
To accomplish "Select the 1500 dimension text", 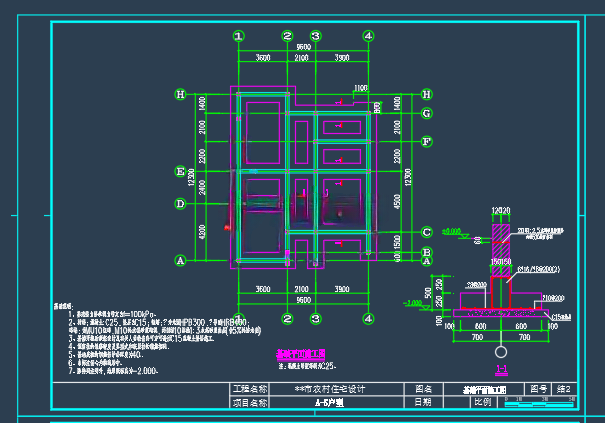I will [x=397, y=242].
